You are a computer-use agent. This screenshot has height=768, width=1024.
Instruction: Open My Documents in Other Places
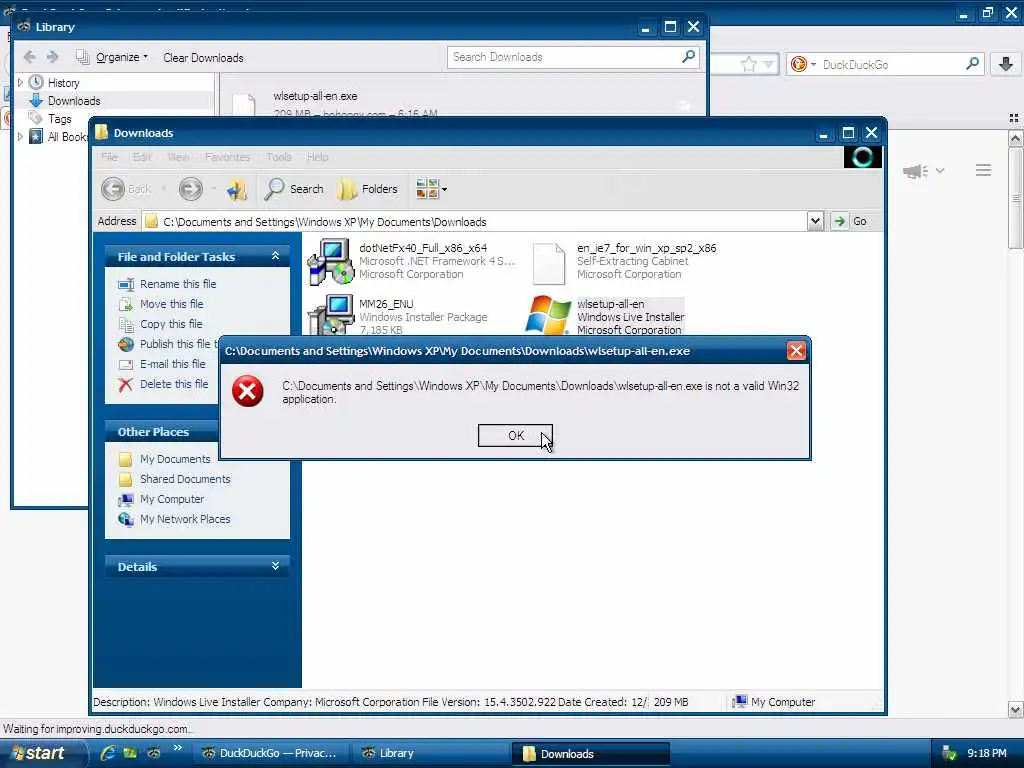(175, 459)
